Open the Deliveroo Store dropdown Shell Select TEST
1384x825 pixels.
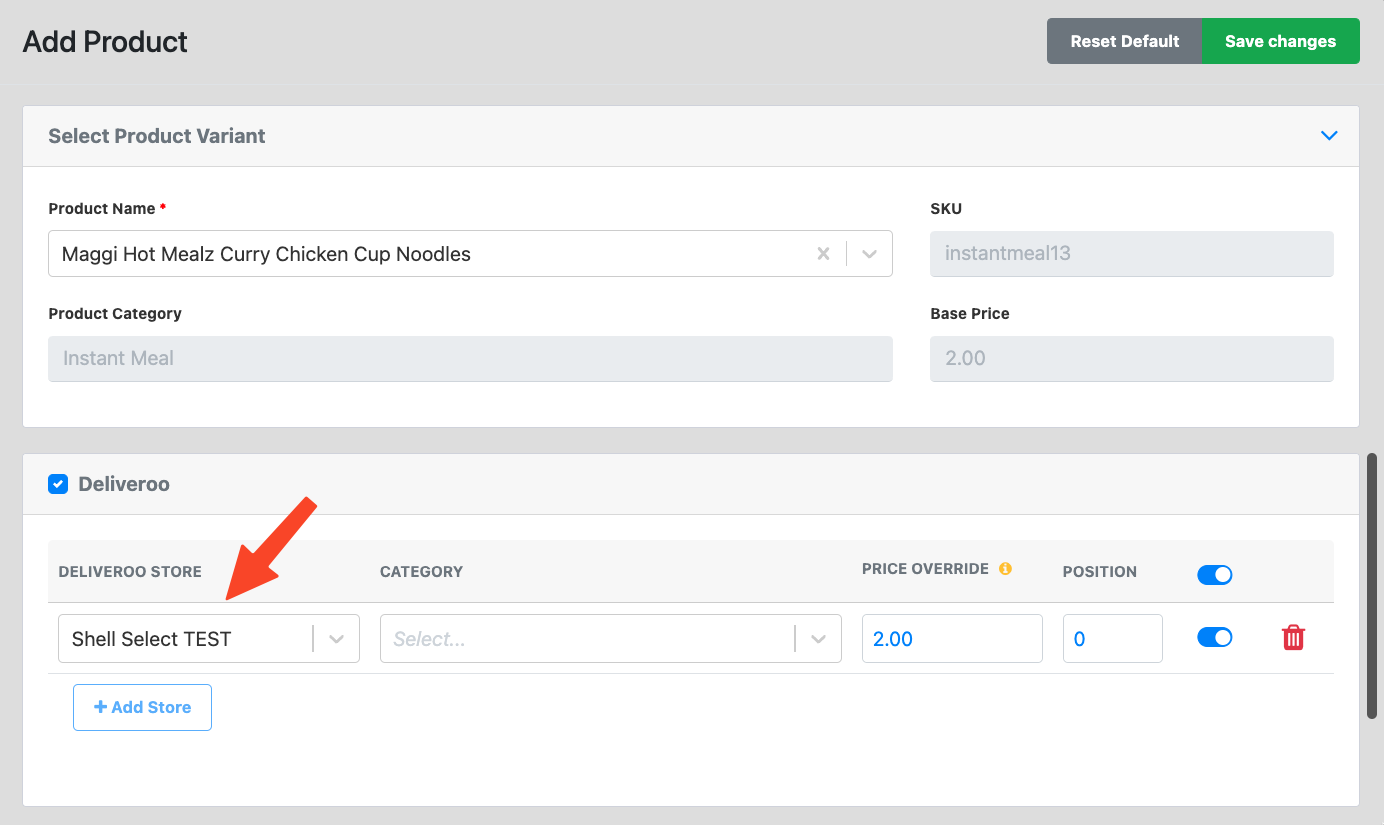pyautogui.click(x=209, y=638)
